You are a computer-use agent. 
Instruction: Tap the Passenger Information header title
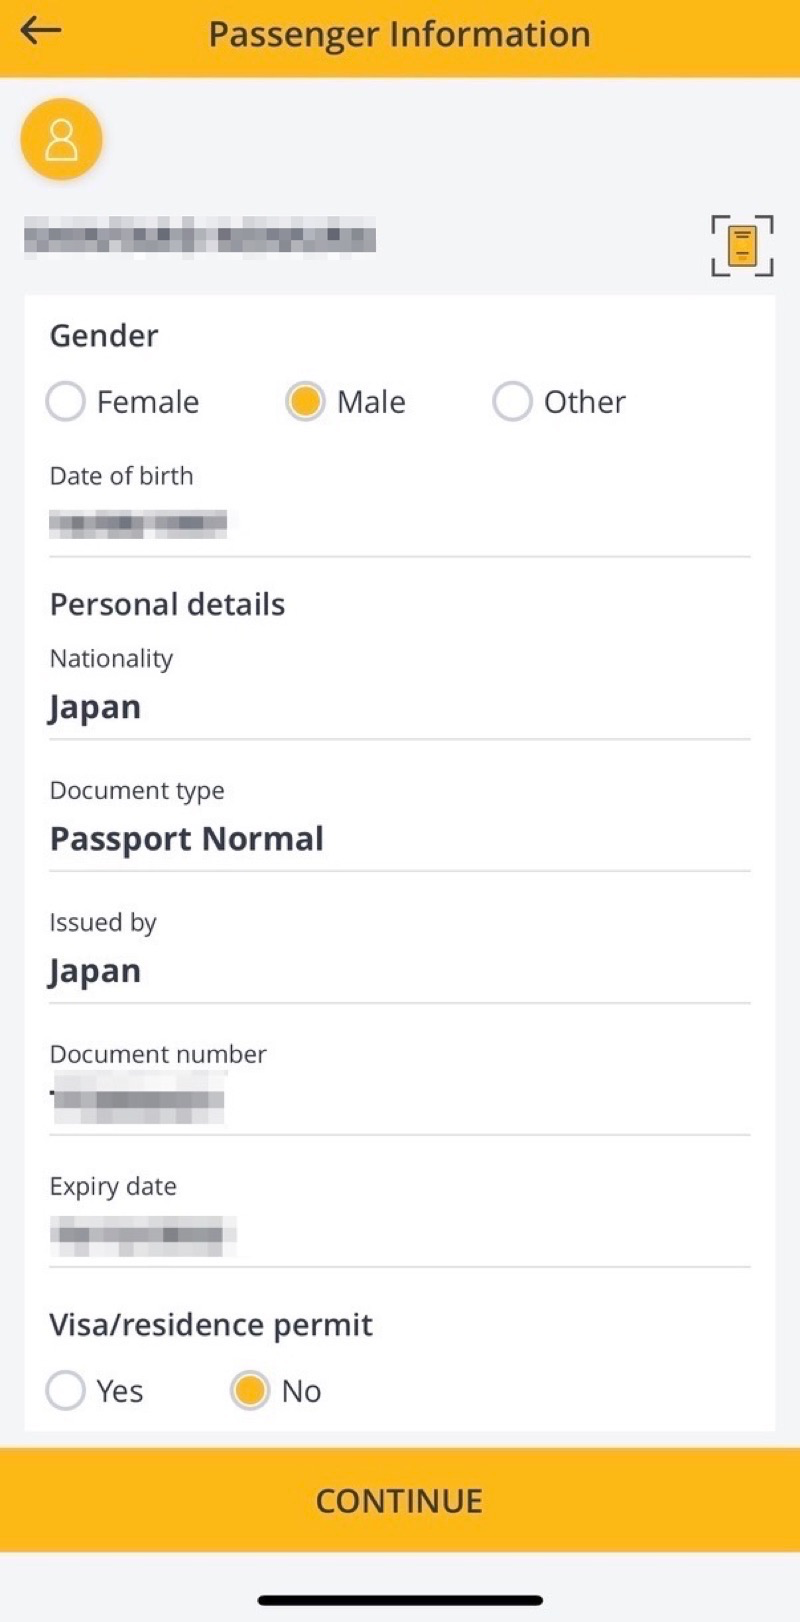pos(399,34)
